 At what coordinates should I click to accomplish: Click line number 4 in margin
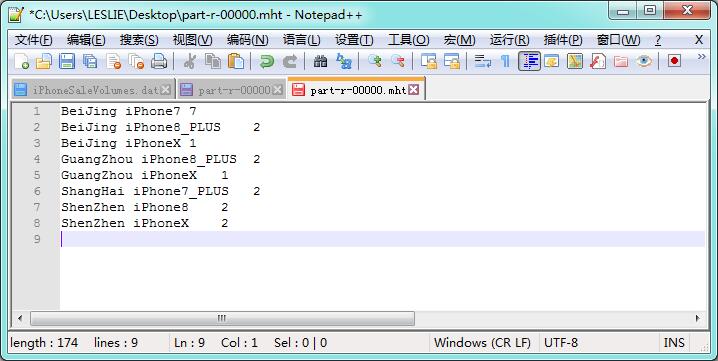coord(37,159)
